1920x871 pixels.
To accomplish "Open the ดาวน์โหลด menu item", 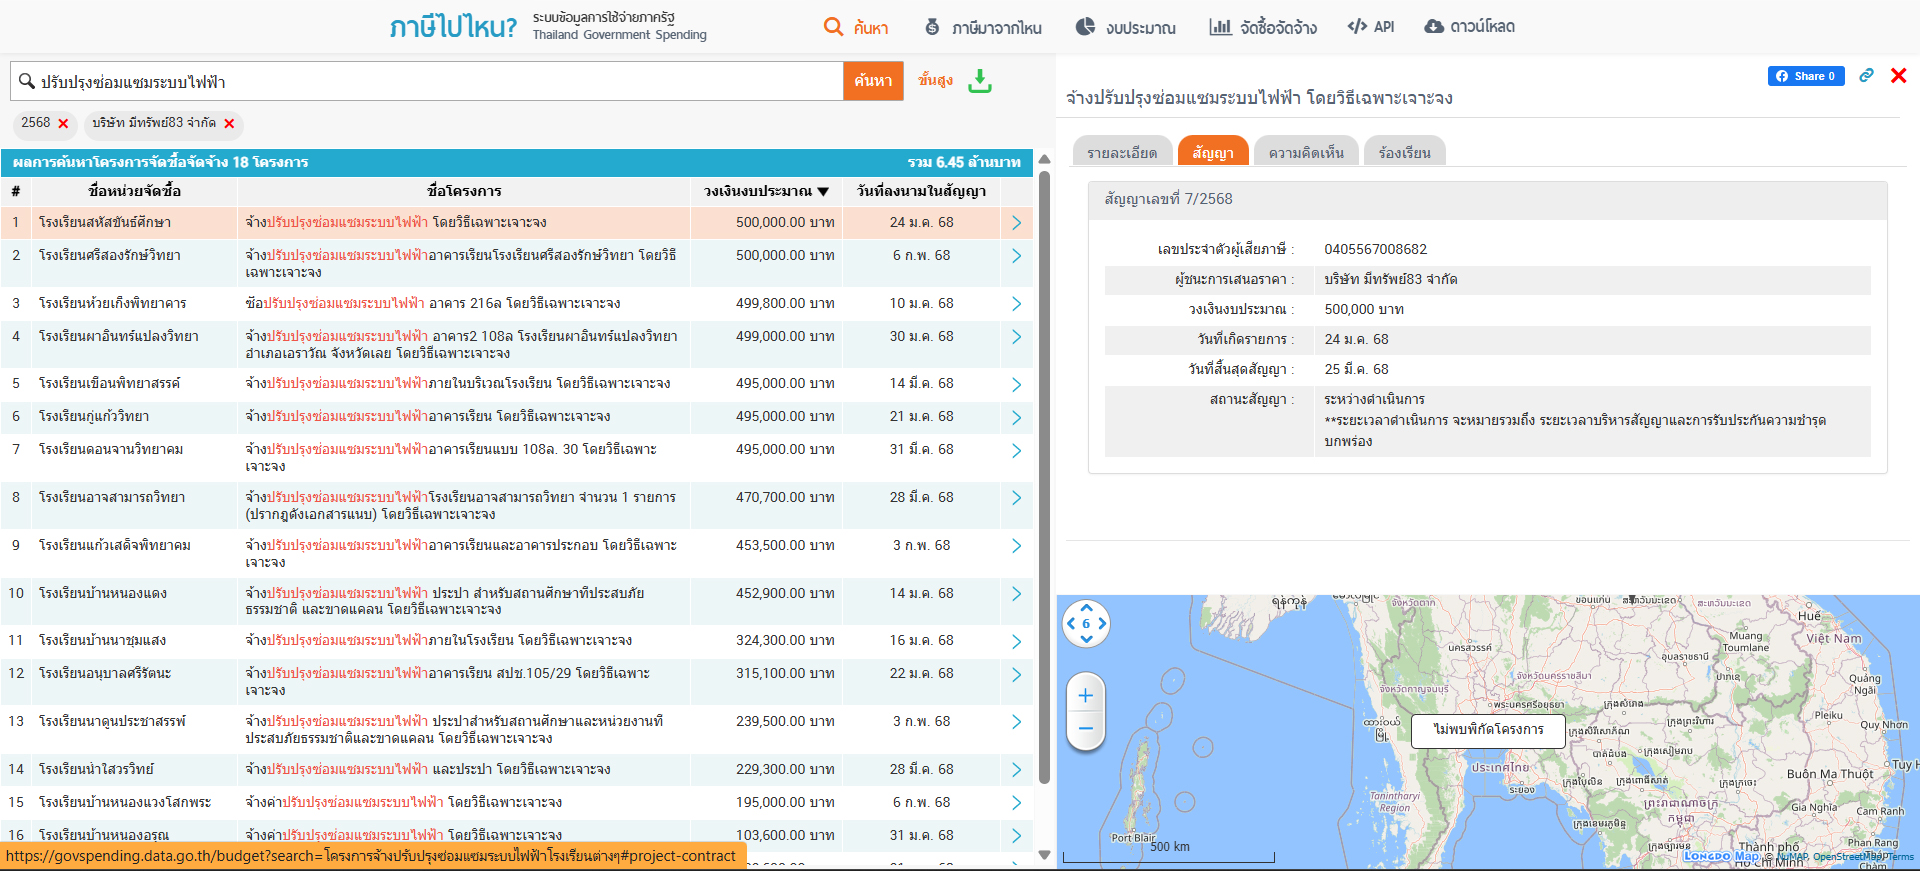I will tap(1469, 27).
